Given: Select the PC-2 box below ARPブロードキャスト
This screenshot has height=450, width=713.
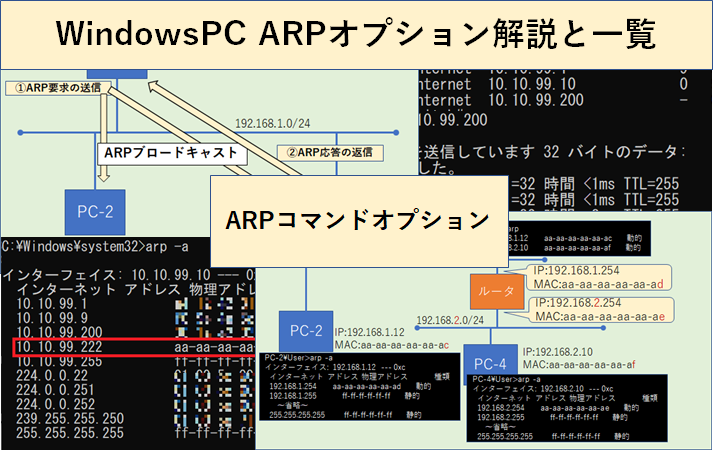Looking at the screenshot, I should [95, 212].
